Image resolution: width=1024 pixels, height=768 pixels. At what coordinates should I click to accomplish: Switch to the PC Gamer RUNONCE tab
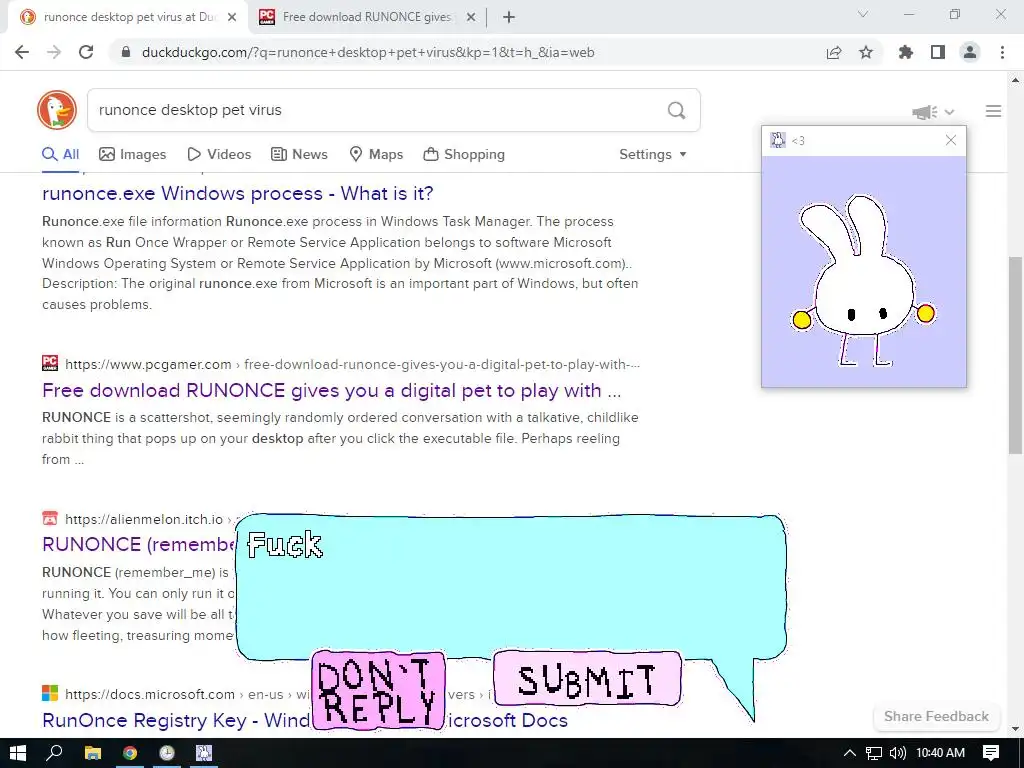(366, 17)
